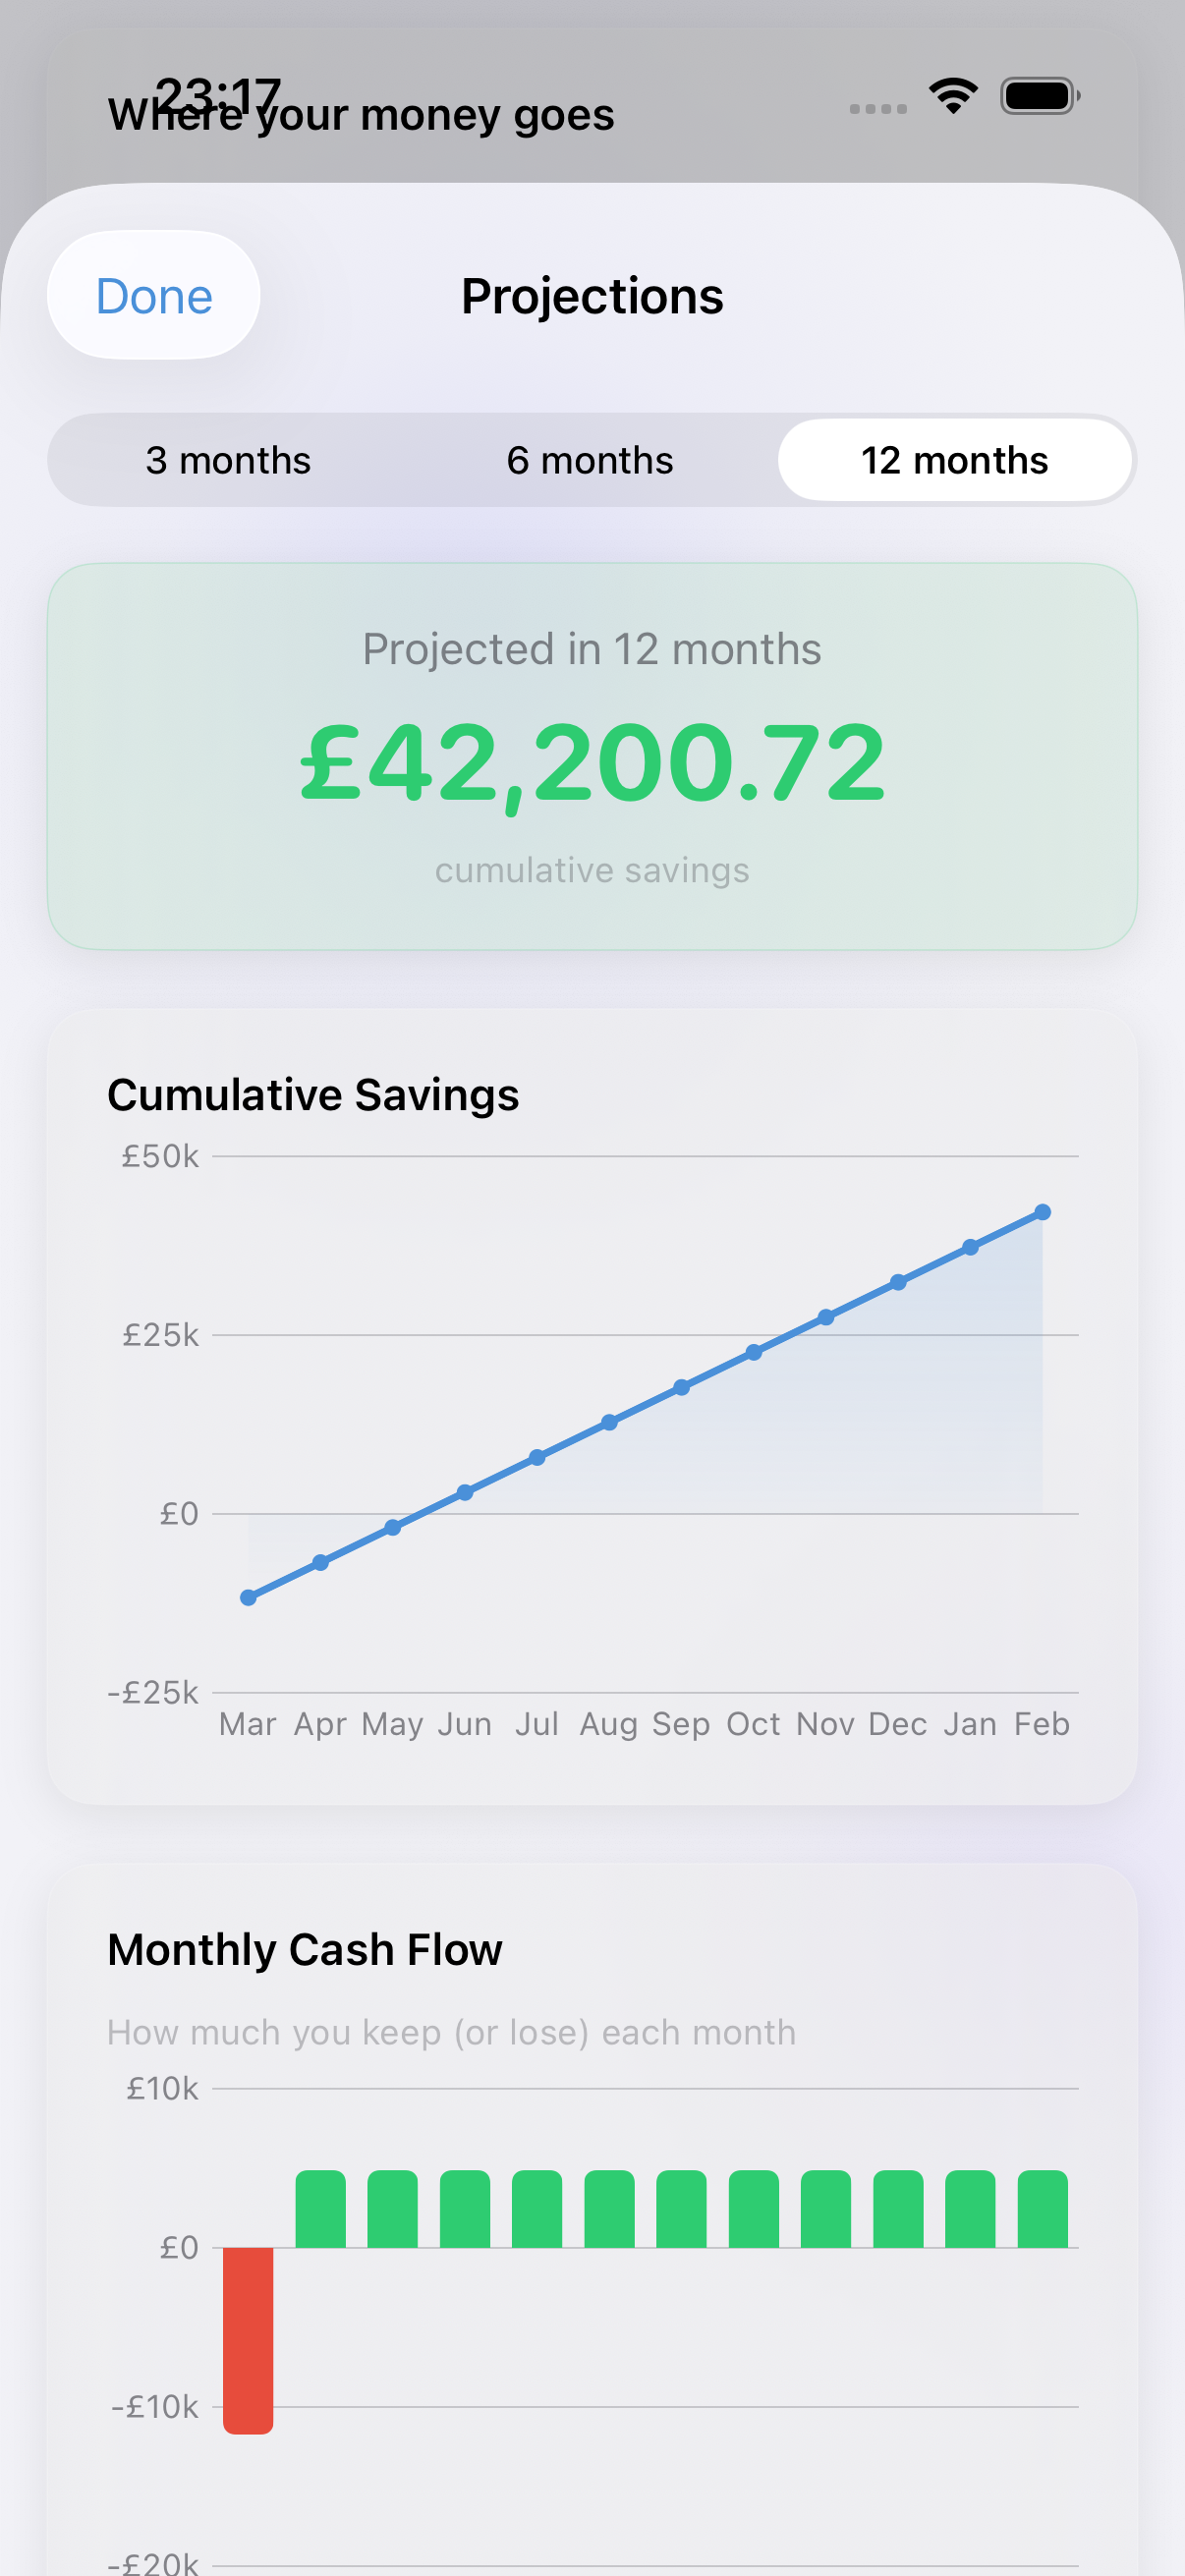Viewport: 1185px width, 2576px height.
Task: Select the Feb point on savings line
Action: click(1042, 1212)
